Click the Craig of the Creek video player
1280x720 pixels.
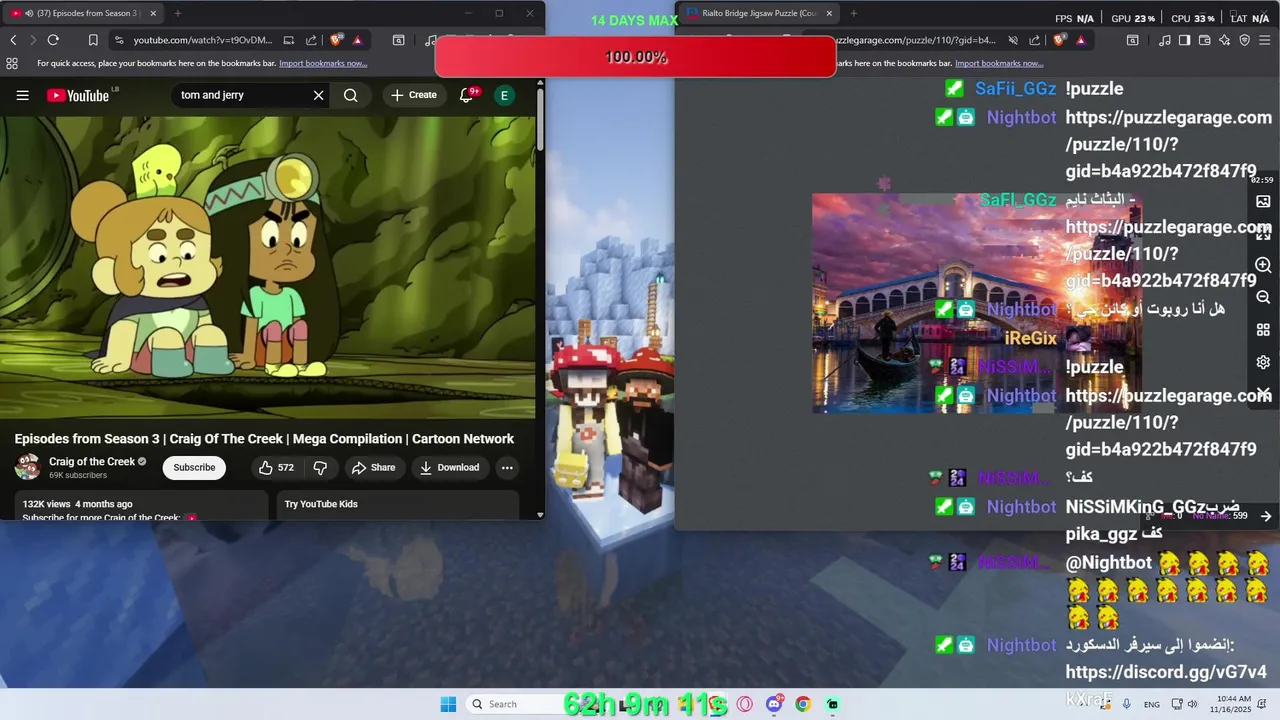268,268
